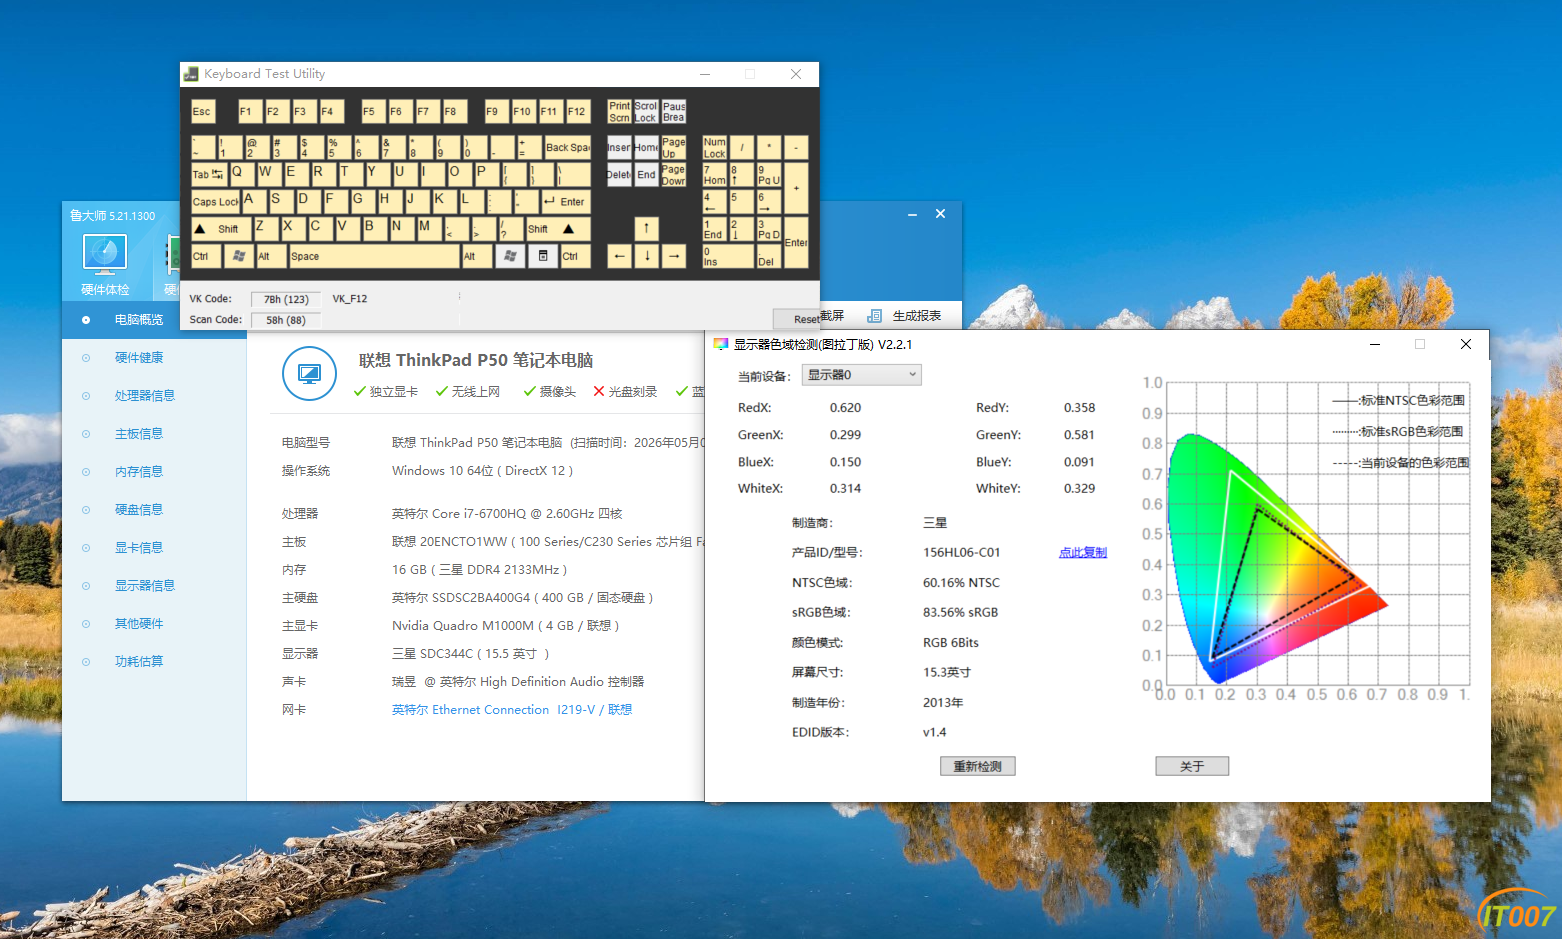Open 其他硬件 in the sidebar
This screenshot has width=1562, height=939.
pos(138,624)
